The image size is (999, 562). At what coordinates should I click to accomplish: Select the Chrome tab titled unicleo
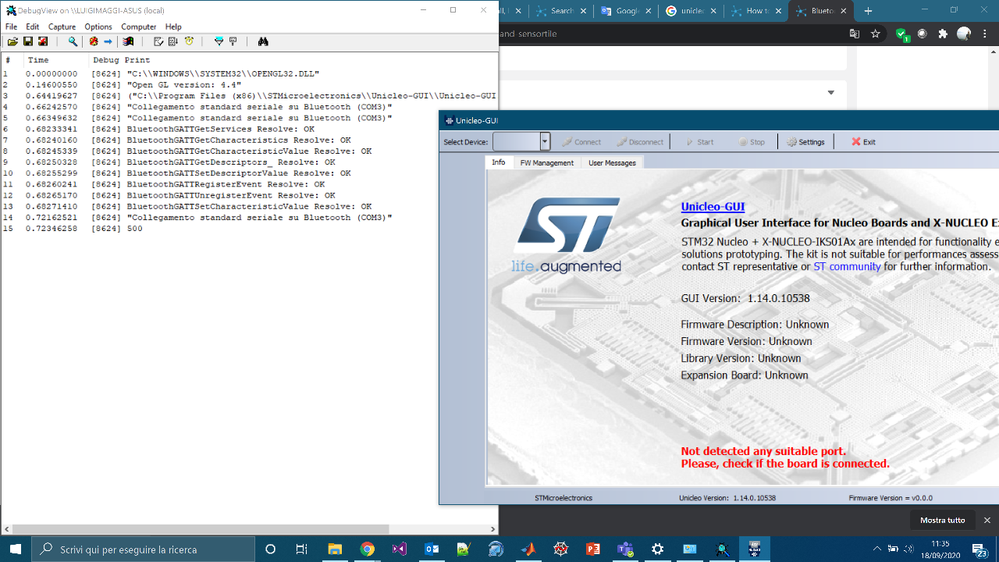[x=691, y=11]
